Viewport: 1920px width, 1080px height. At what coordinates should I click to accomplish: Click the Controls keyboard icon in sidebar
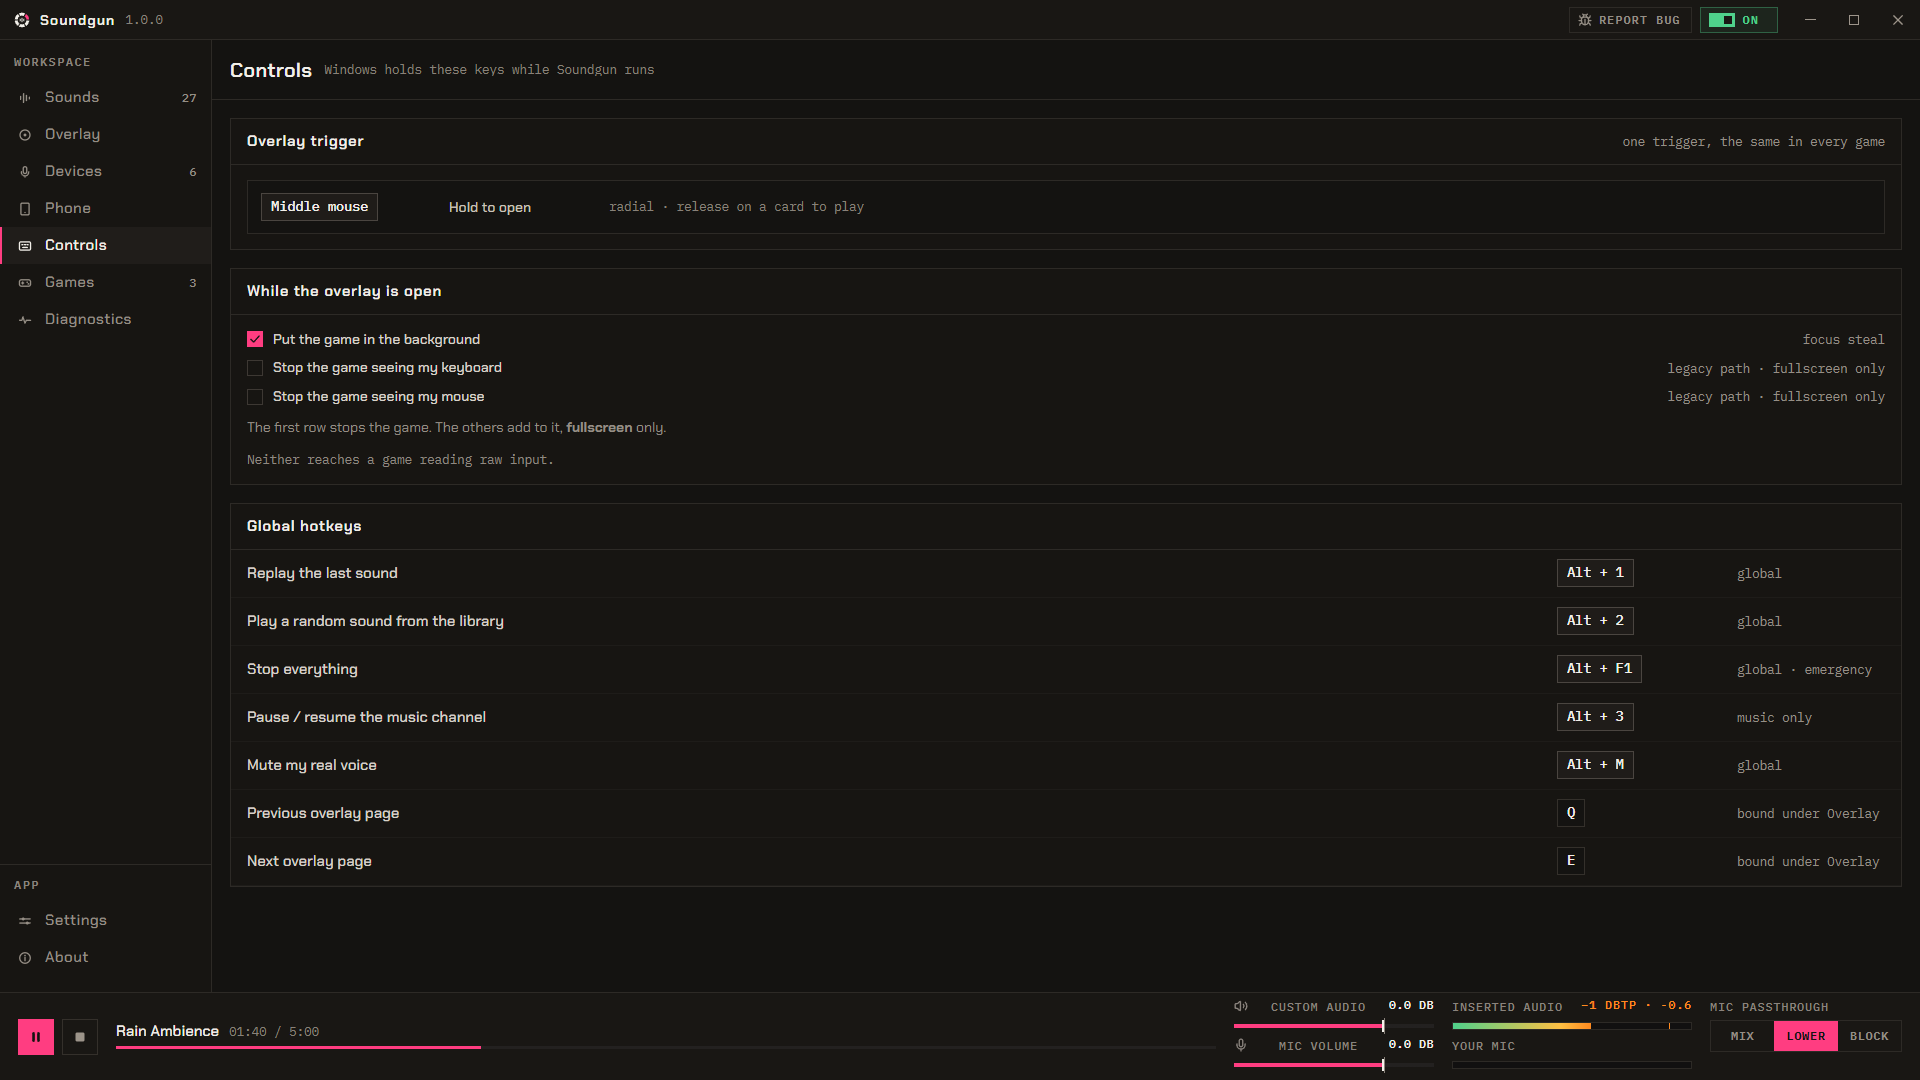click(x=25, y=245)
